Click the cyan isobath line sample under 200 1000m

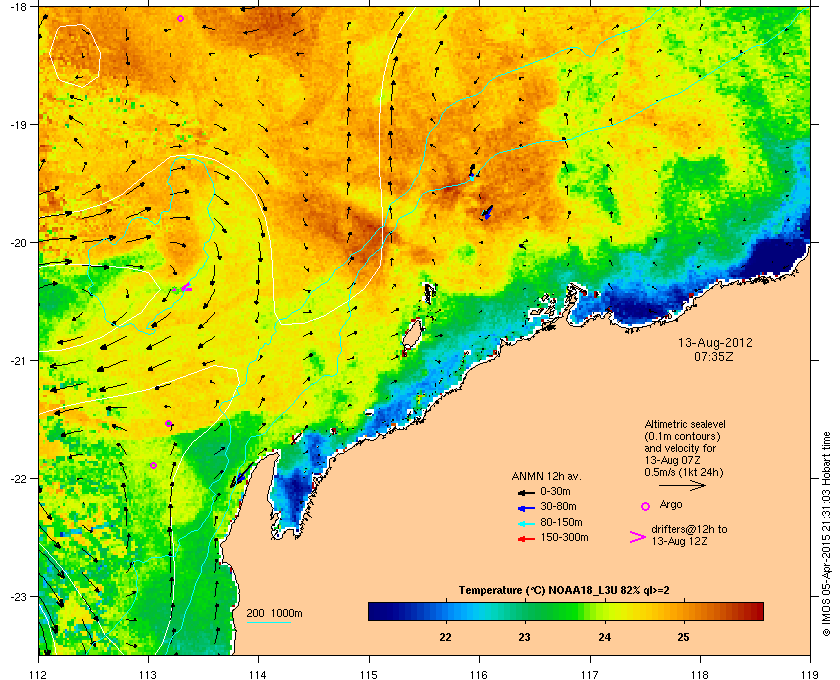pos(269,623)
